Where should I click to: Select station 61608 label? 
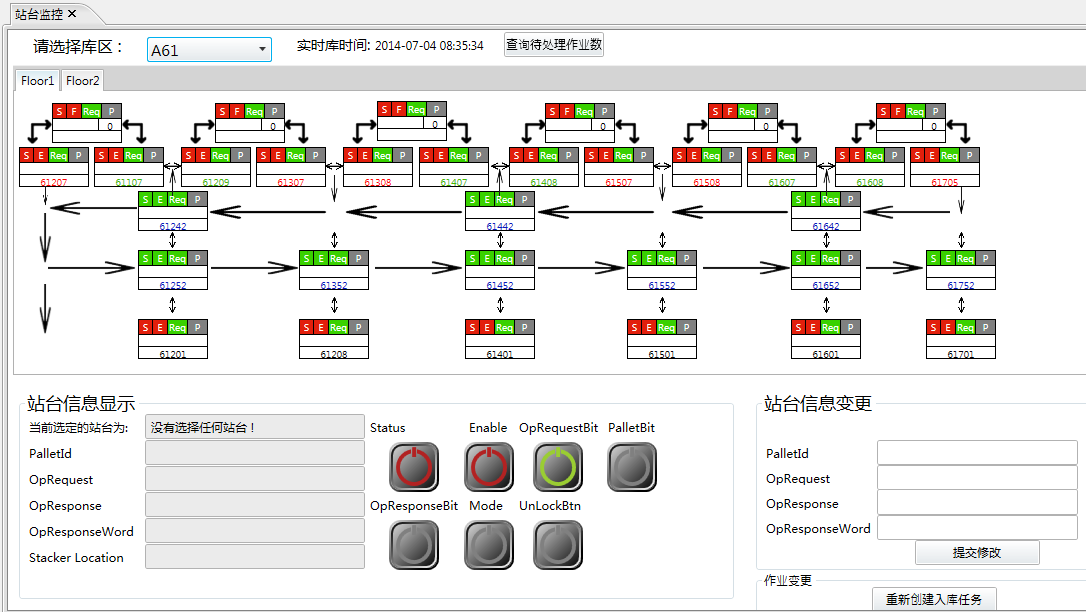(870, 182)
